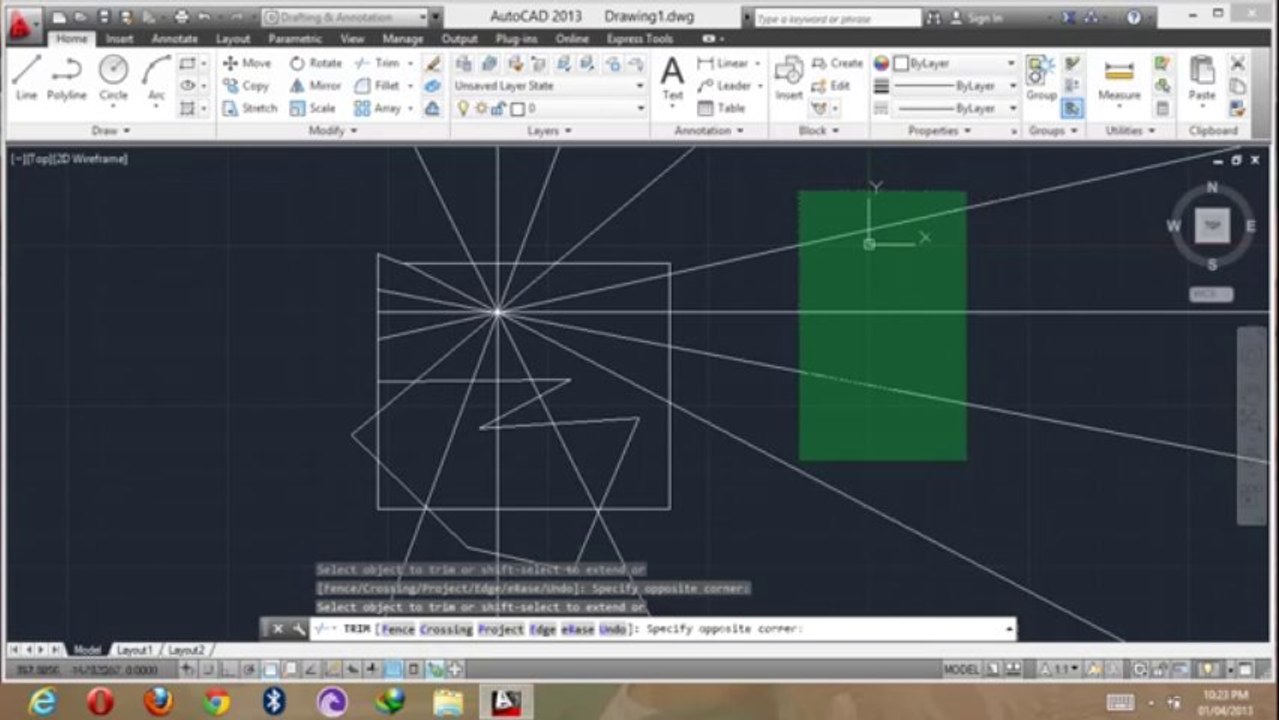Screen dimensions: 1279x720
Task: Click the Trim tool
Action: (x=377, y=63)
